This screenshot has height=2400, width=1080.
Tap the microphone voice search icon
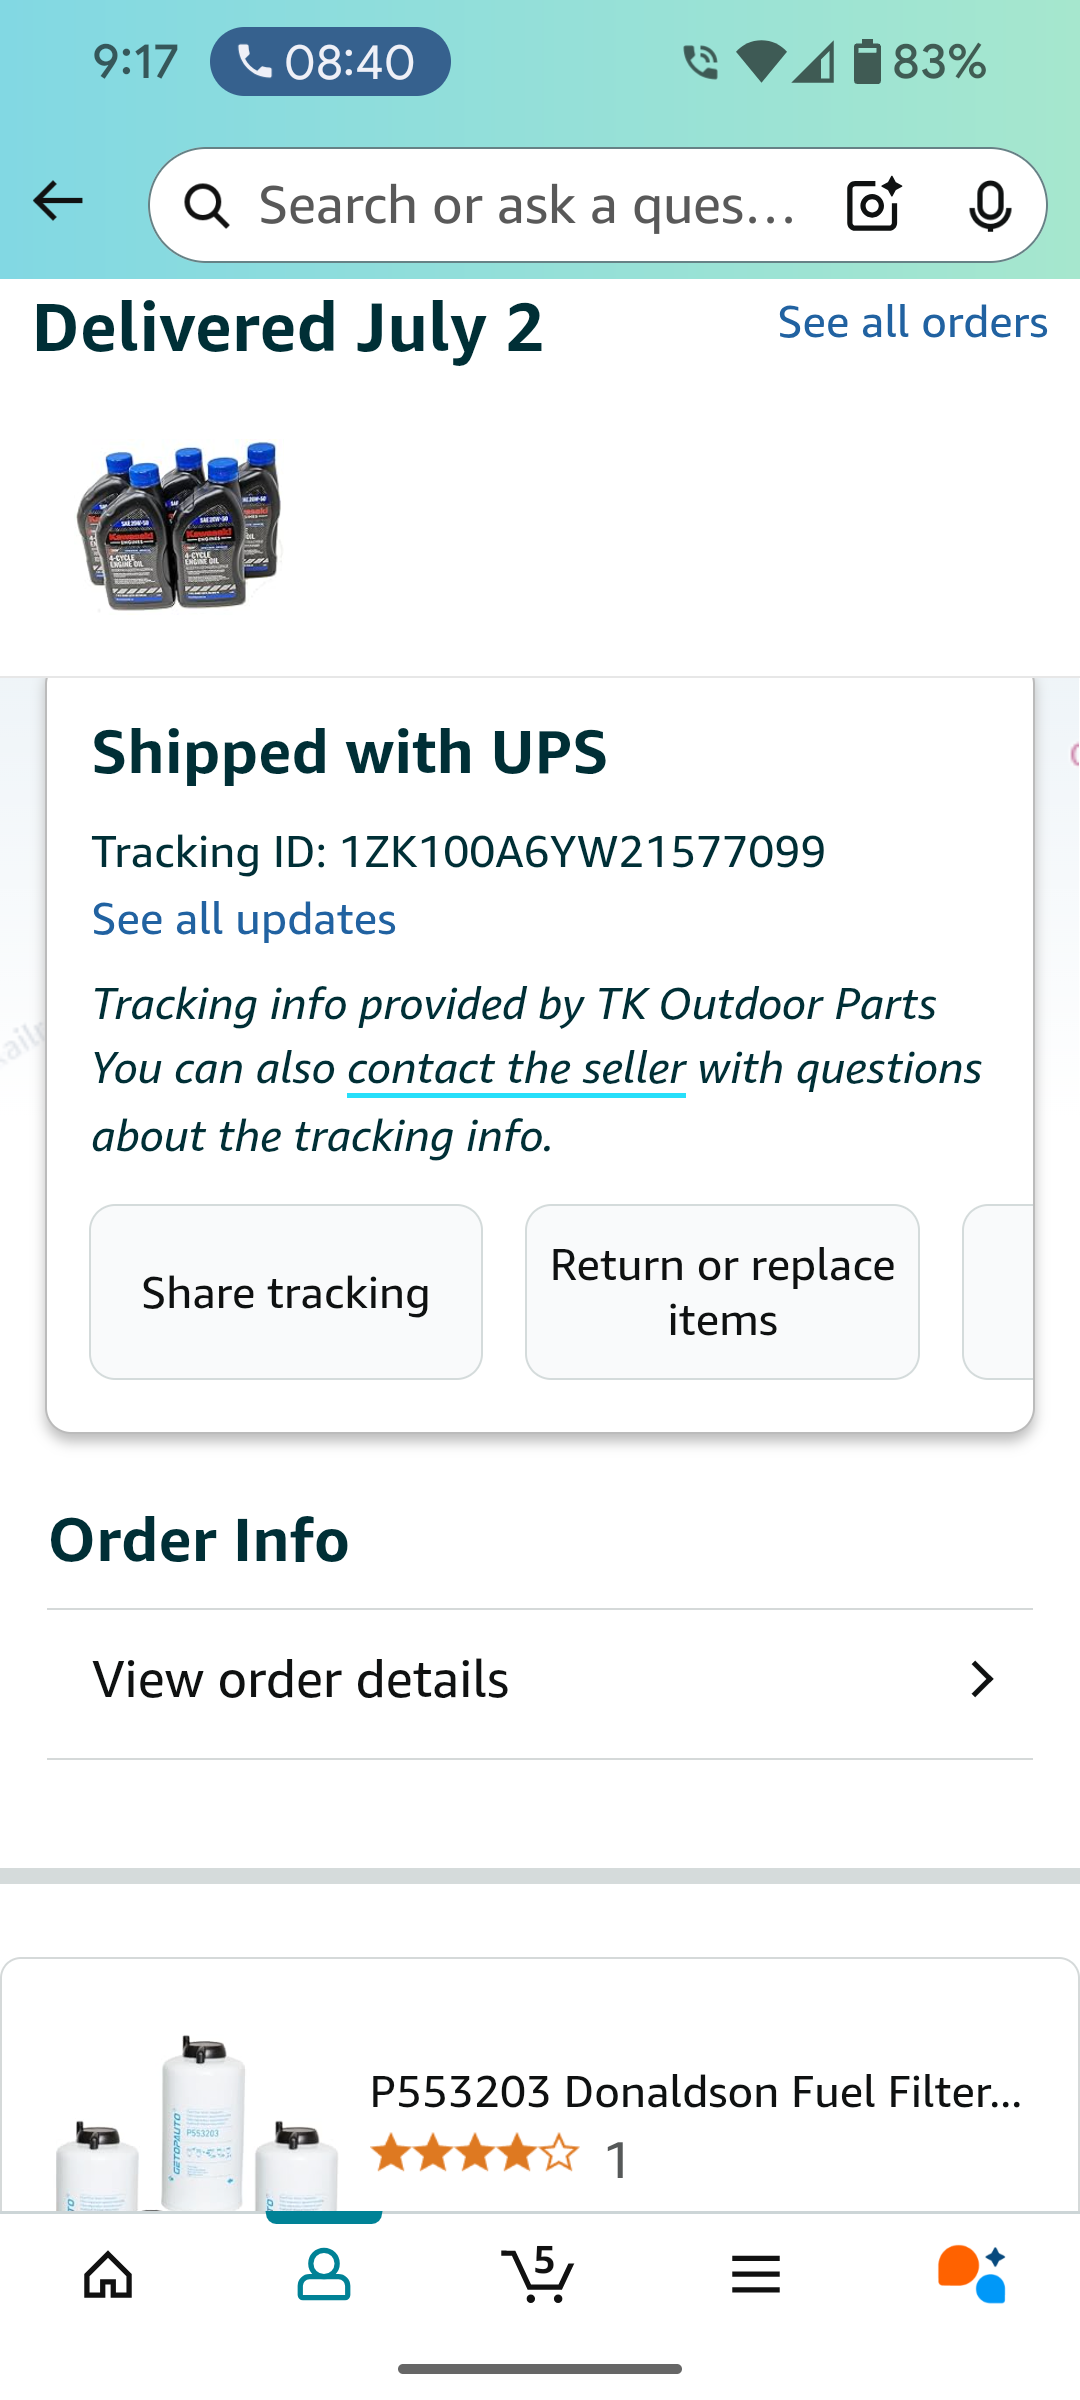pos(989,206)
